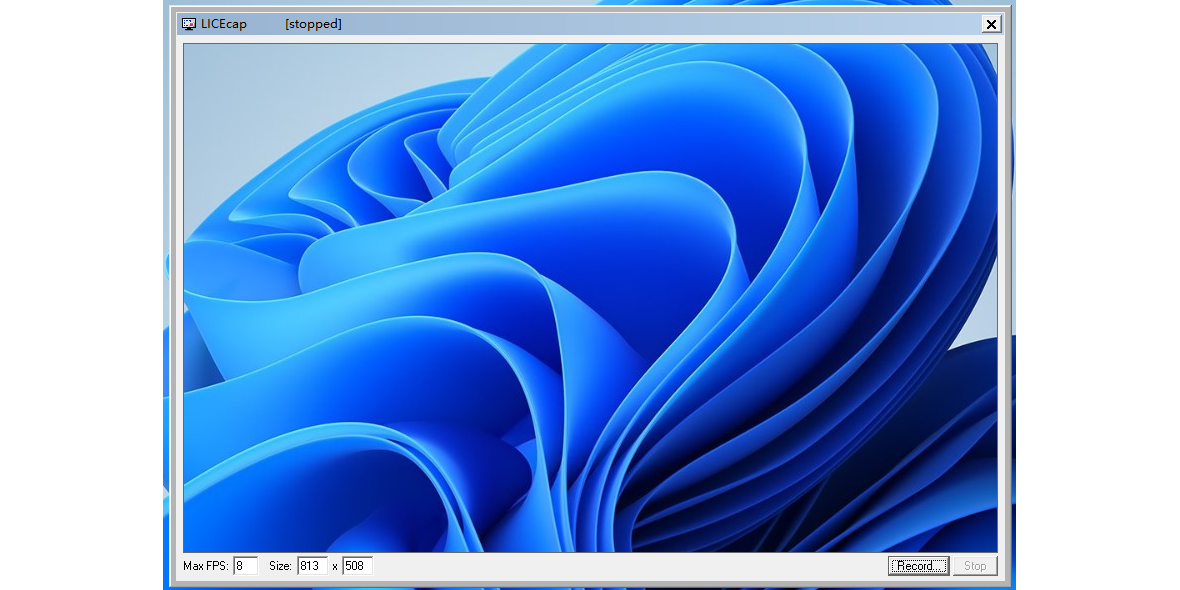This screenshot has width=1180, height=590.
Task: Click inside the transparent capture area center
Action: coord(590,297)
